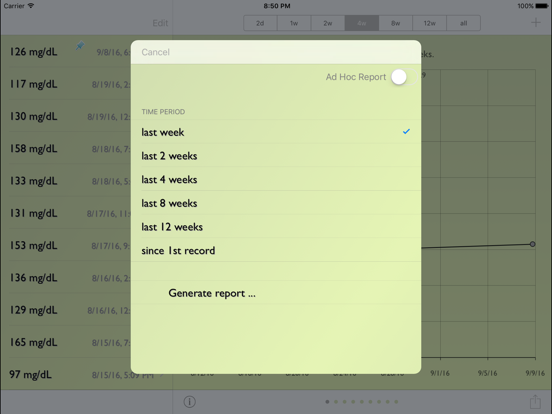Show all records with the 'all' segment
The image size is (552, 414).
coord(463,23)
